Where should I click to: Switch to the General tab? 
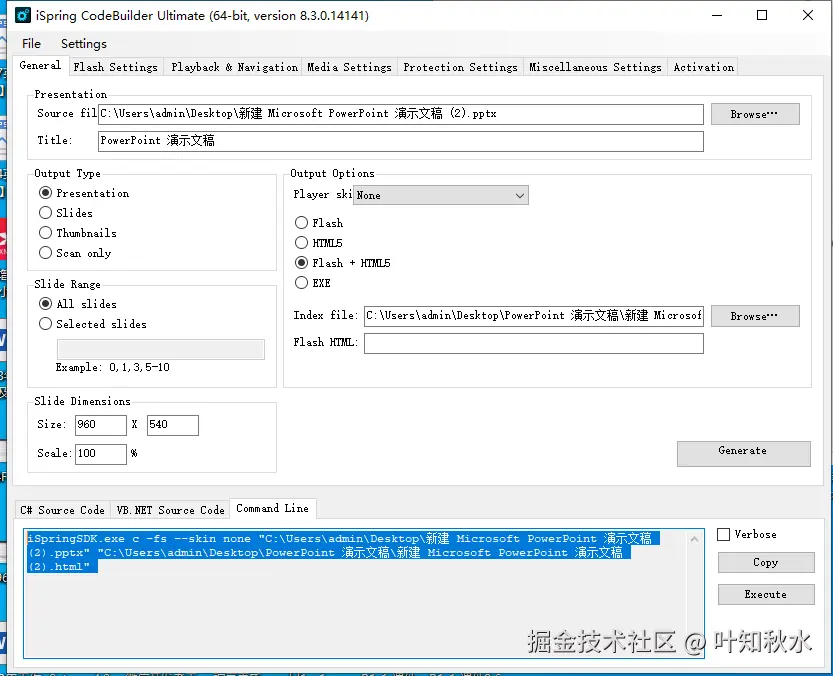point(40,65)
